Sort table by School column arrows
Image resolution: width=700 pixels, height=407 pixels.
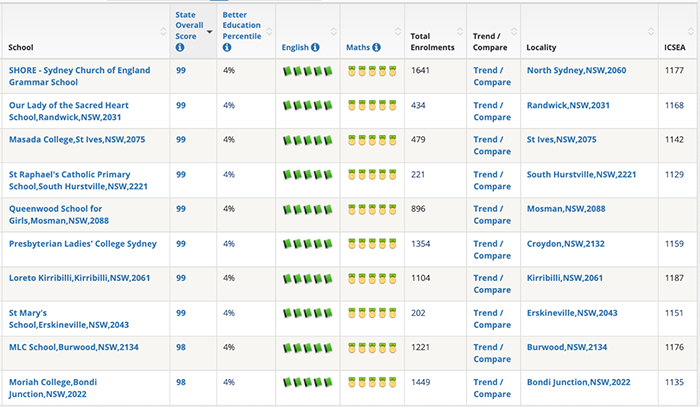tap(163, 31)
